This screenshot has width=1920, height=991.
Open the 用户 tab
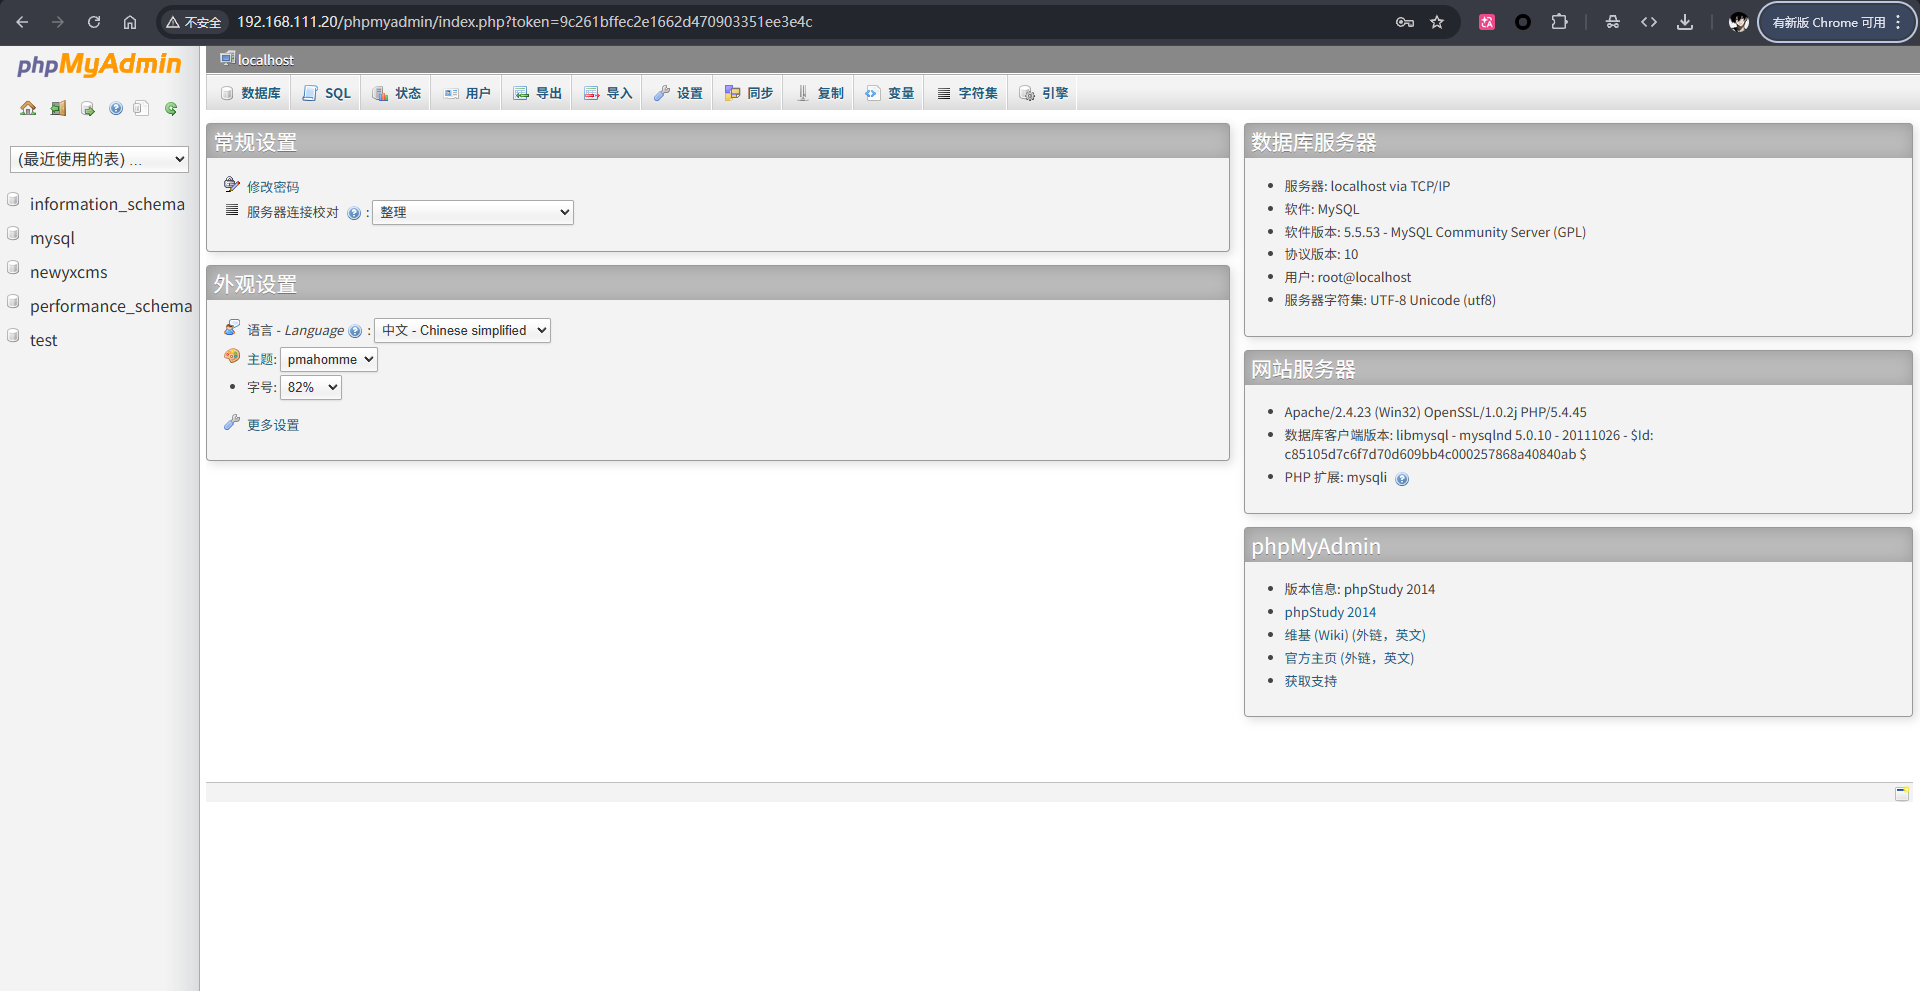(467, 93)
